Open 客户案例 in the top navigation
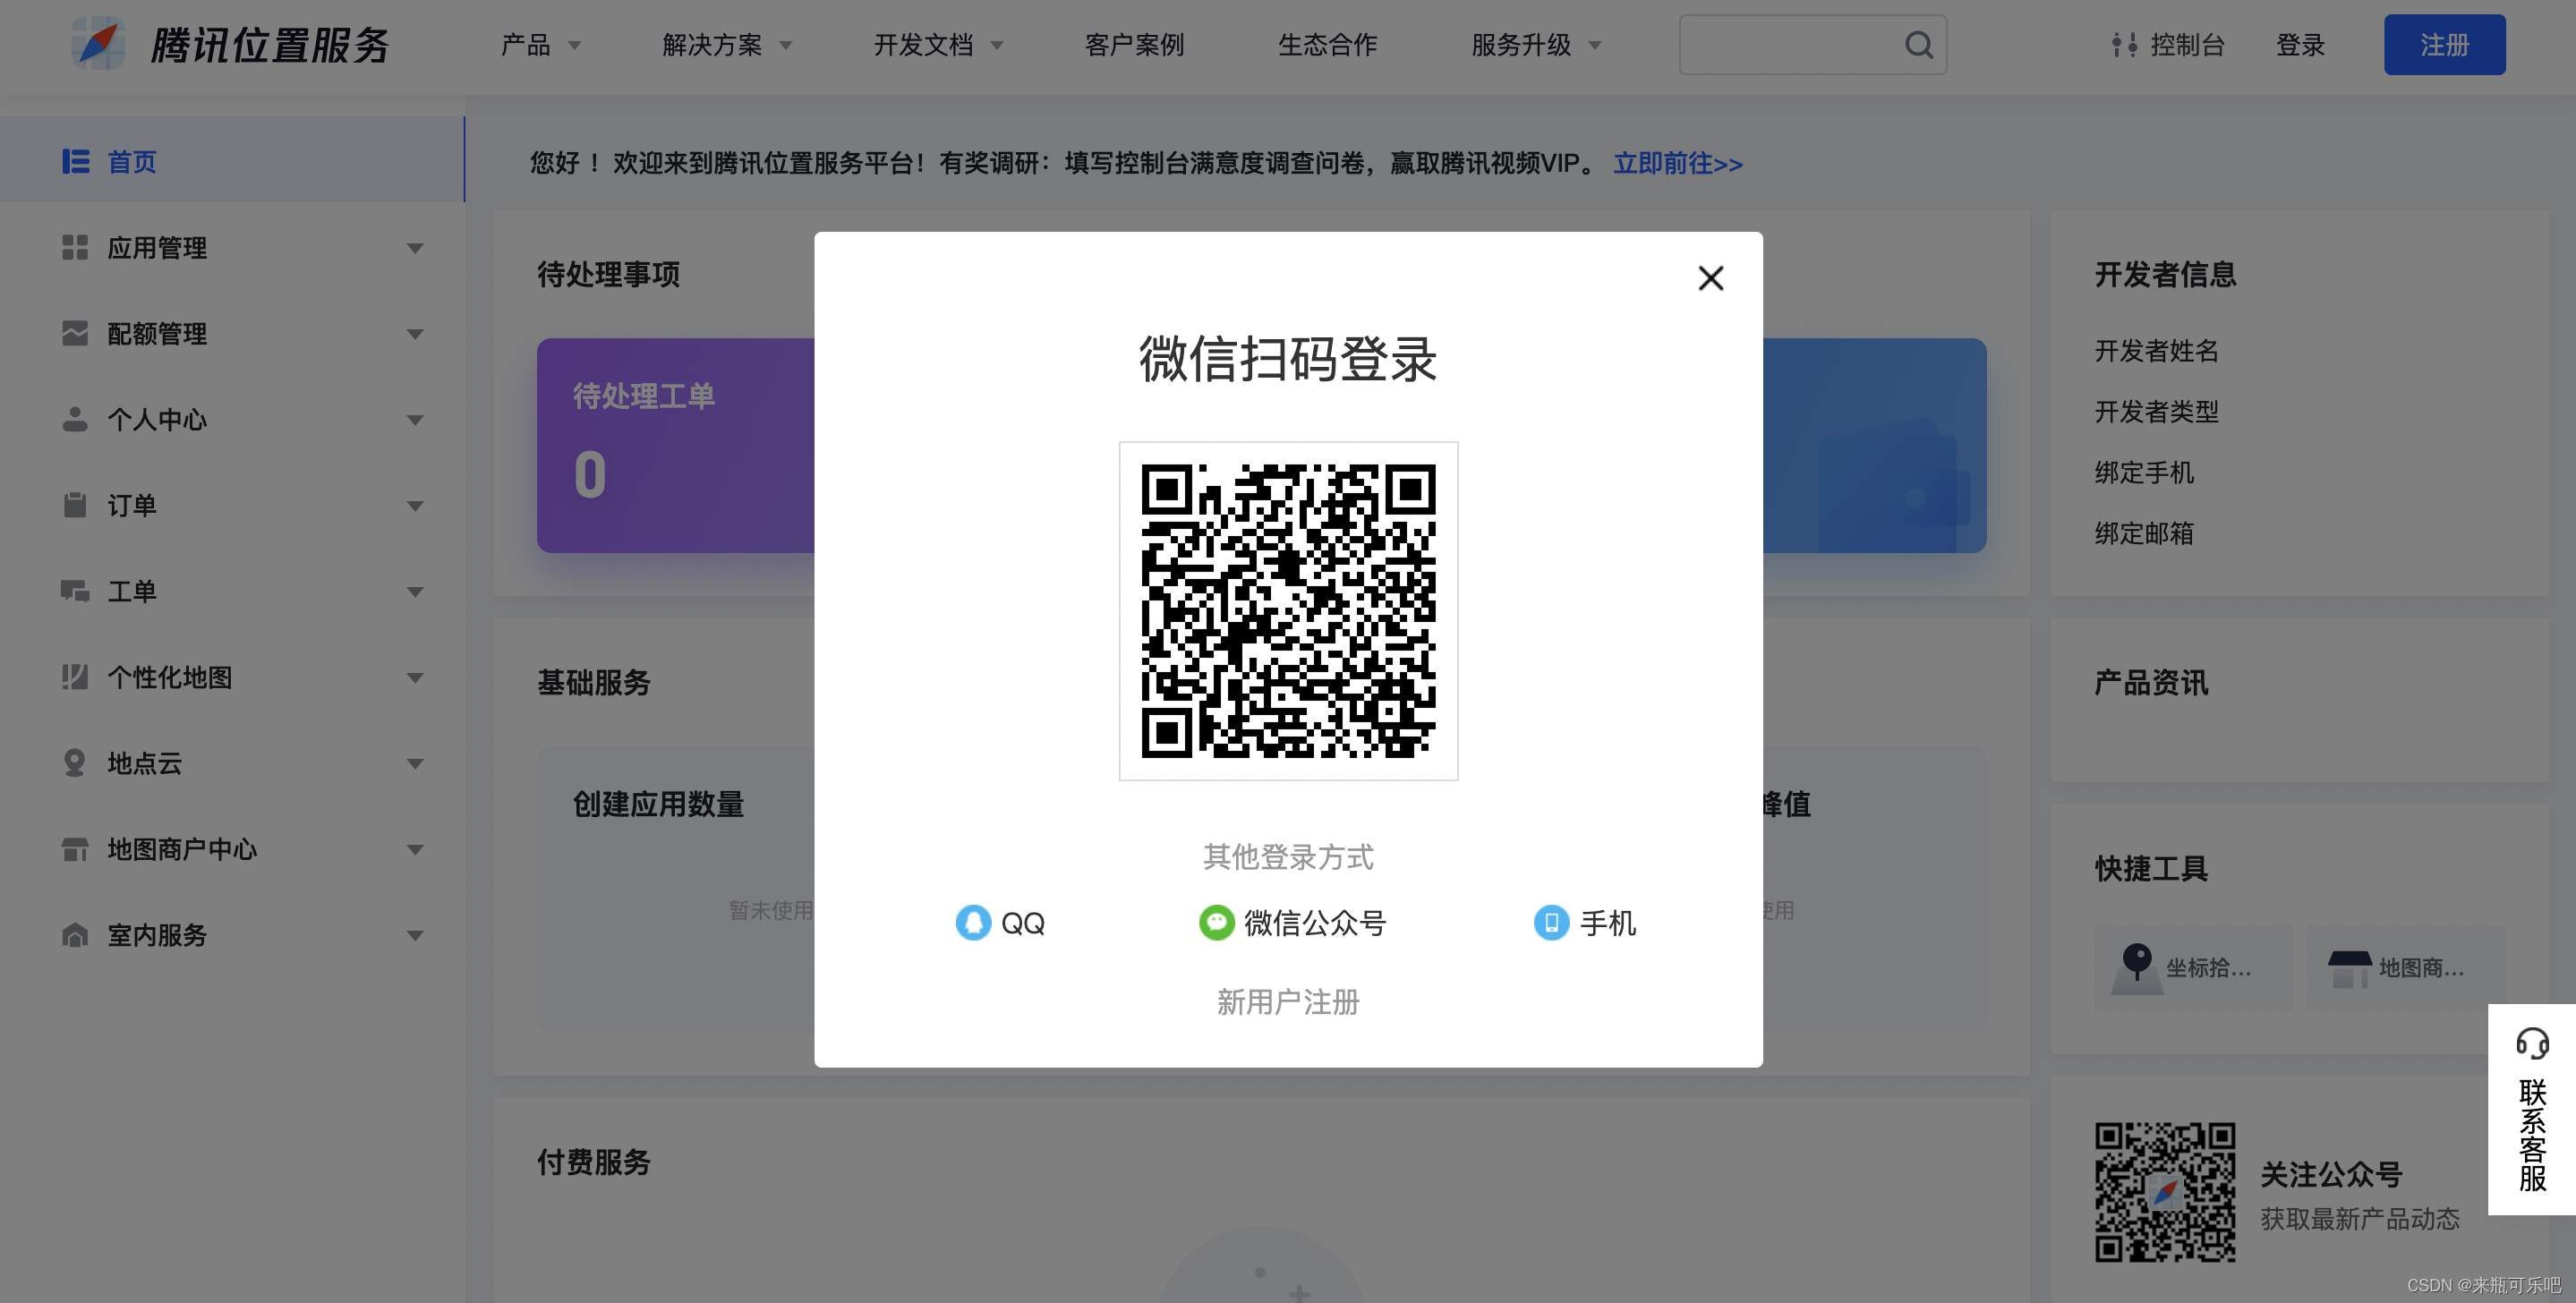2576x1303 pixels. point(1134,45)
